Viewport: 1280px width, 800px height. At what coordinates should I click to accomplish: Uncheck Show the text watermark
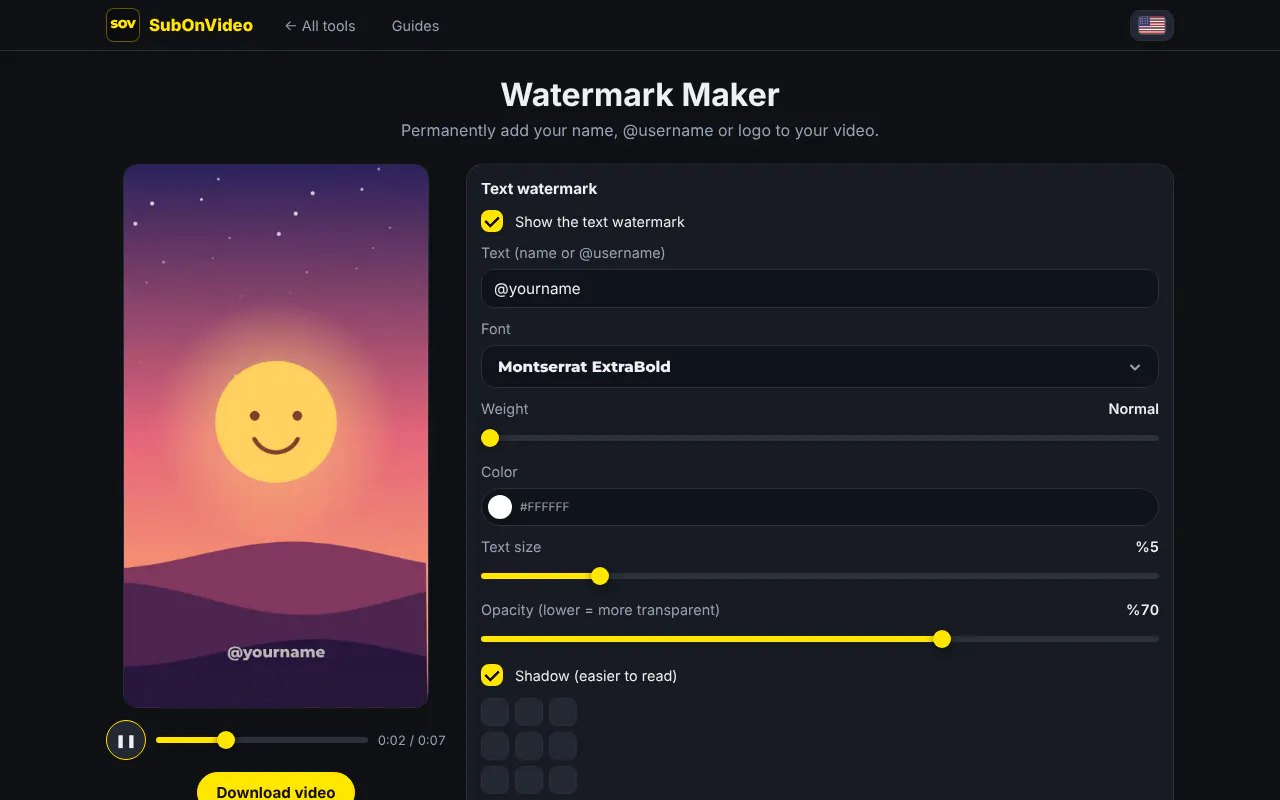click(492, 221)
